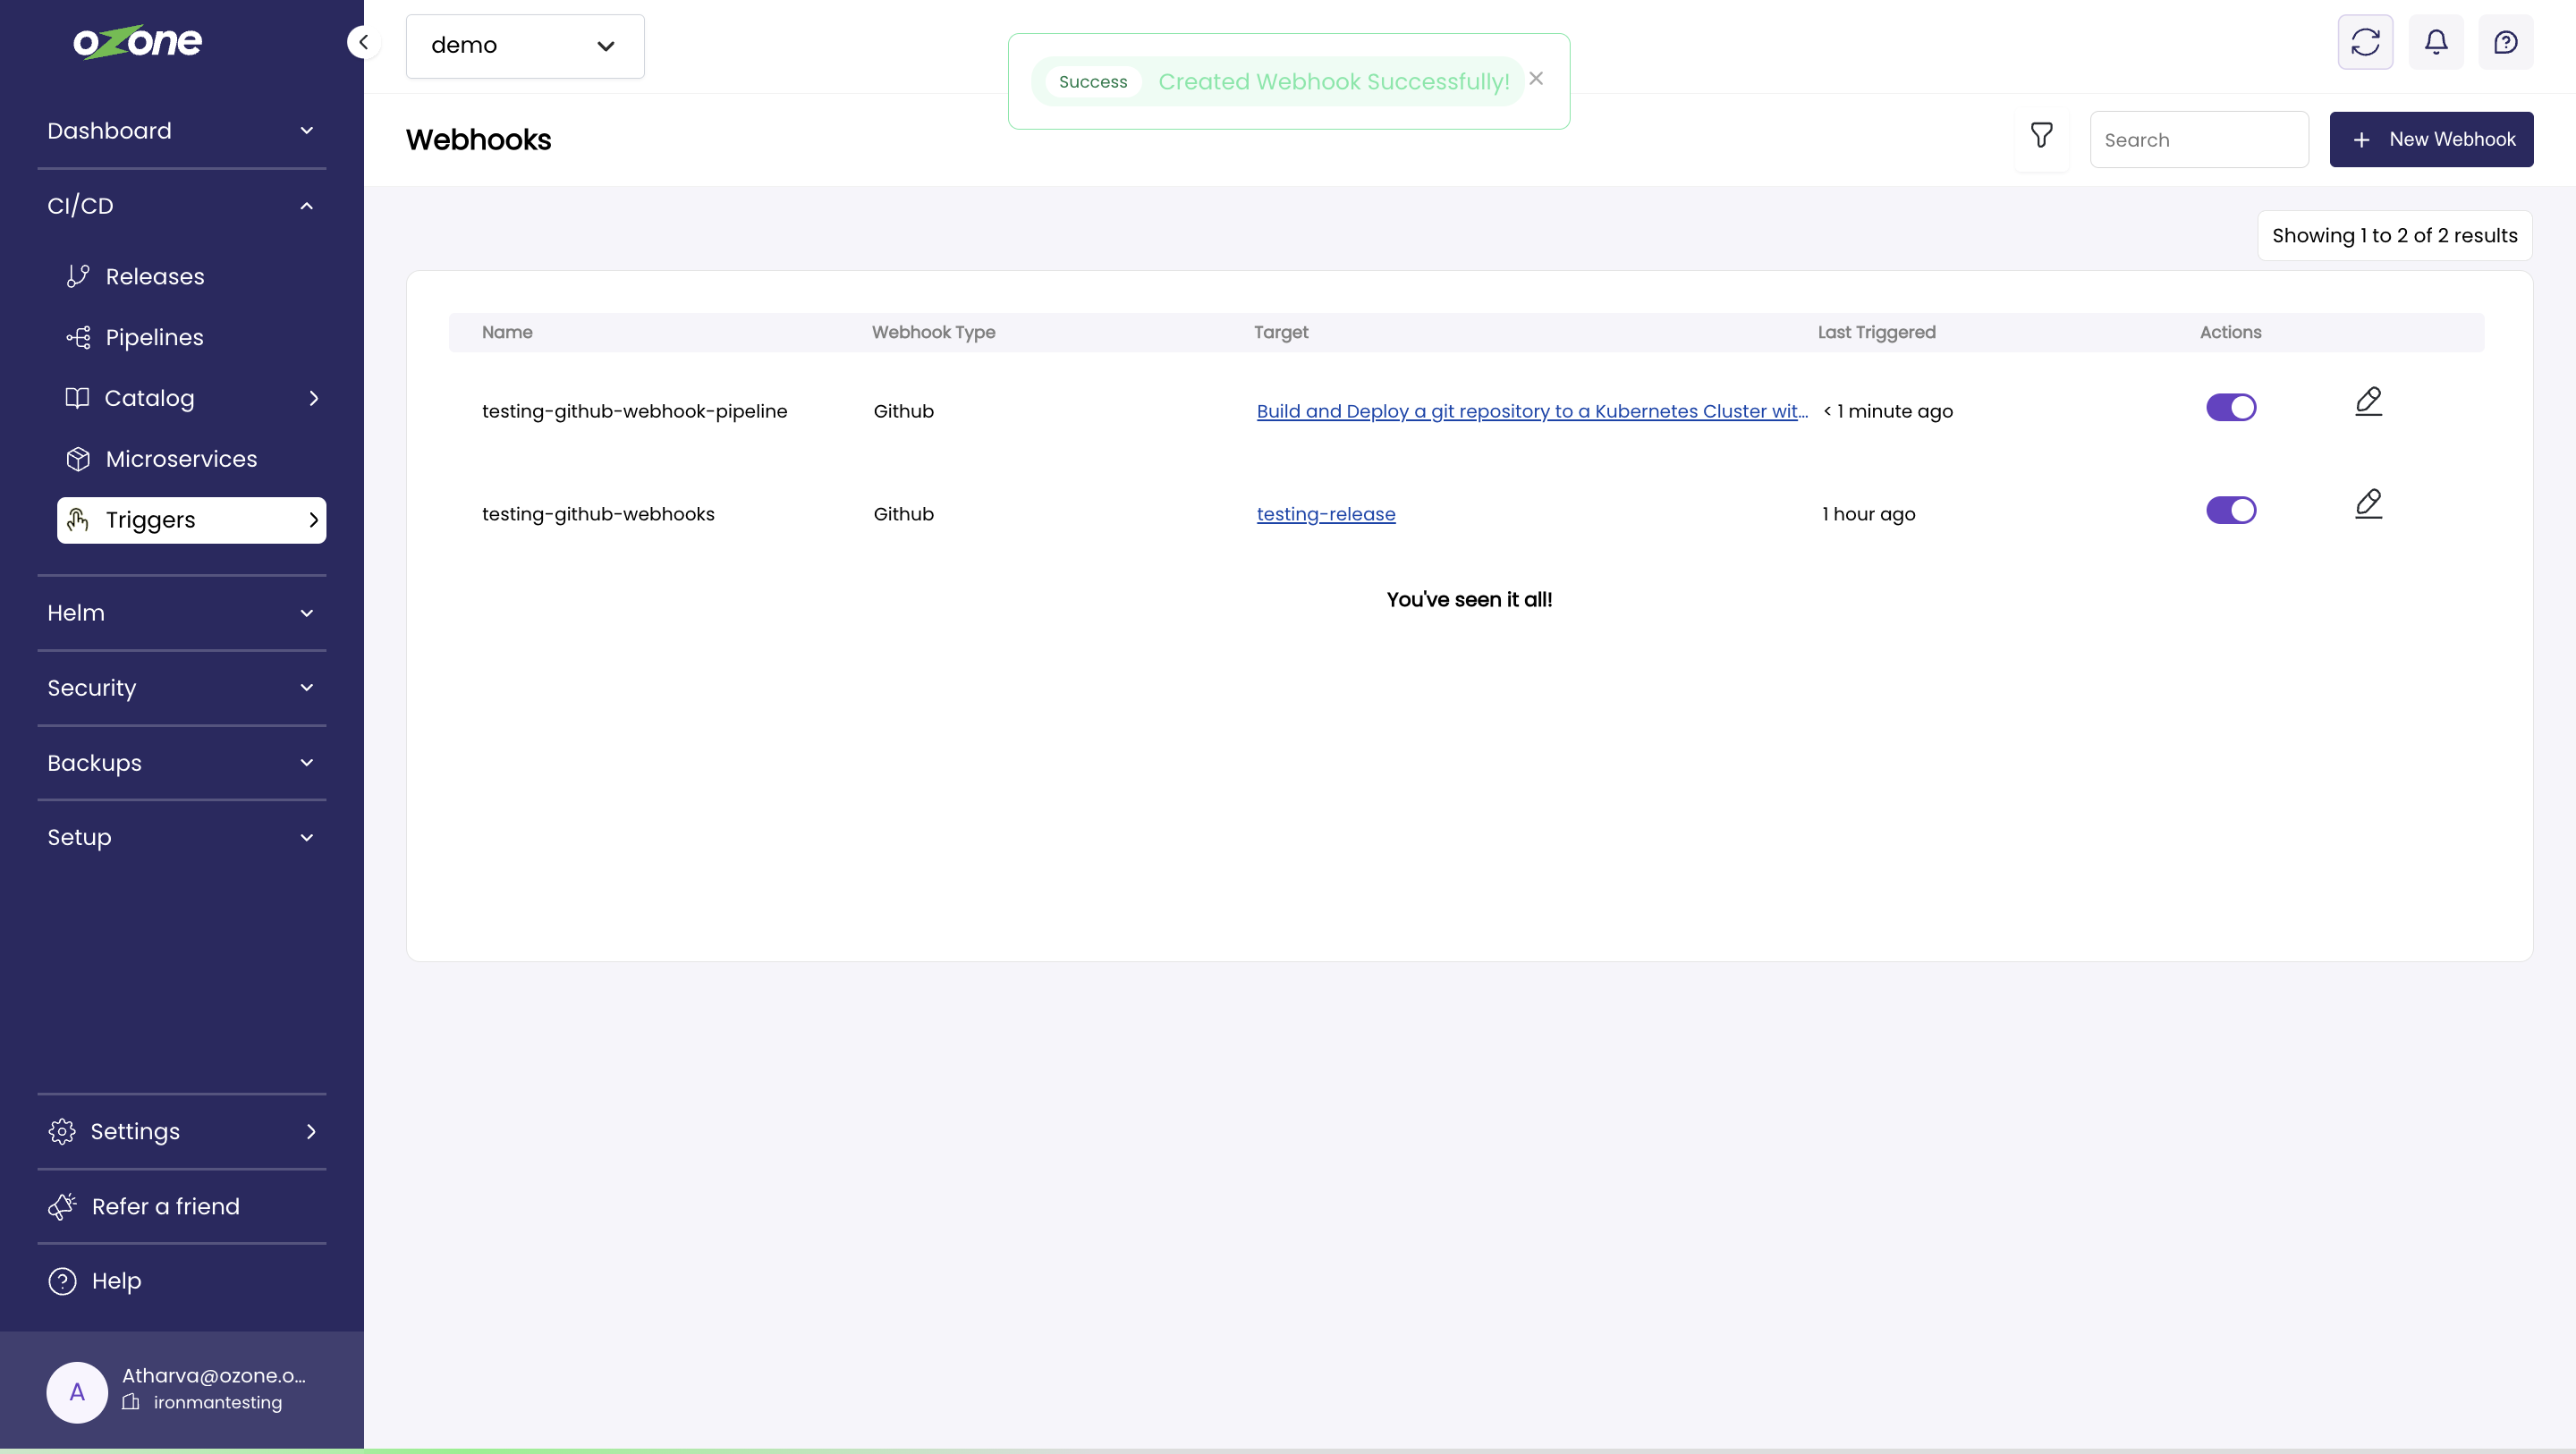Screen dimensions: 2576x1454
Task: Collapse the sidebar with arrow icon
Action: pos(363,42)
